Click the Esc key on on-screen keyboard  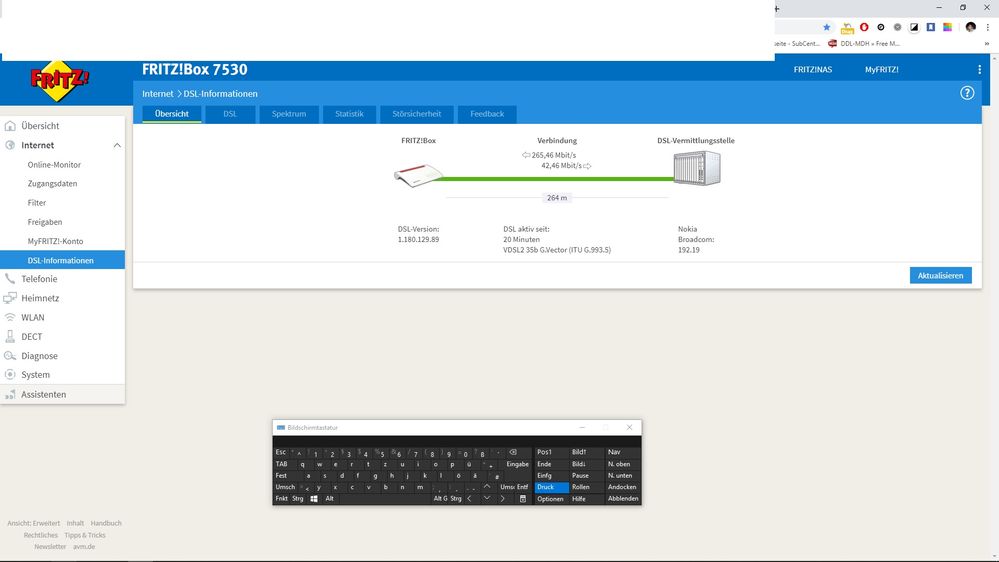coord(281,452)
